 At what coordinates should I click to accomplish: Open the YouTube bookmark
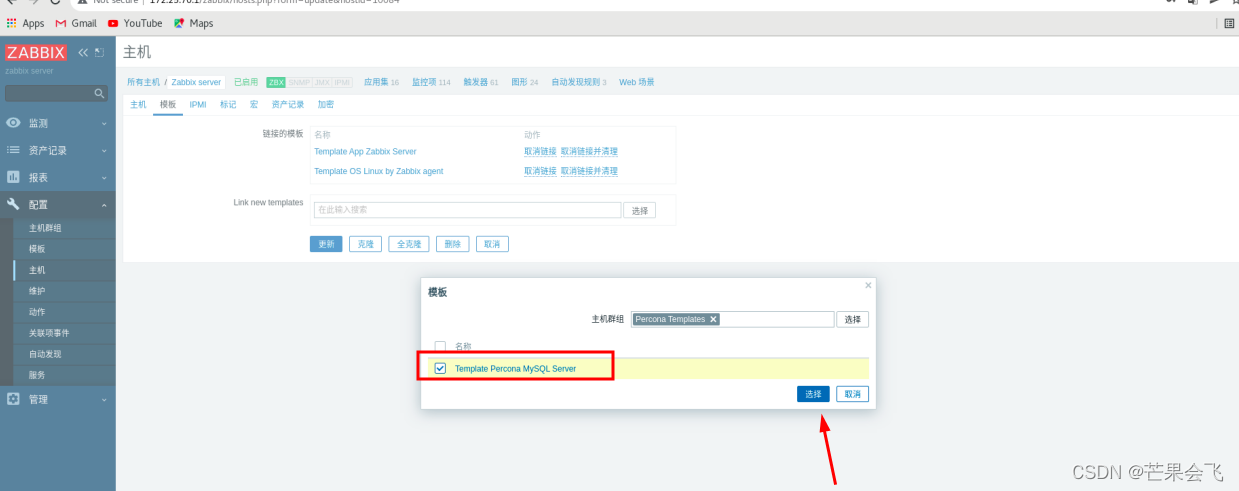[135, 23]
